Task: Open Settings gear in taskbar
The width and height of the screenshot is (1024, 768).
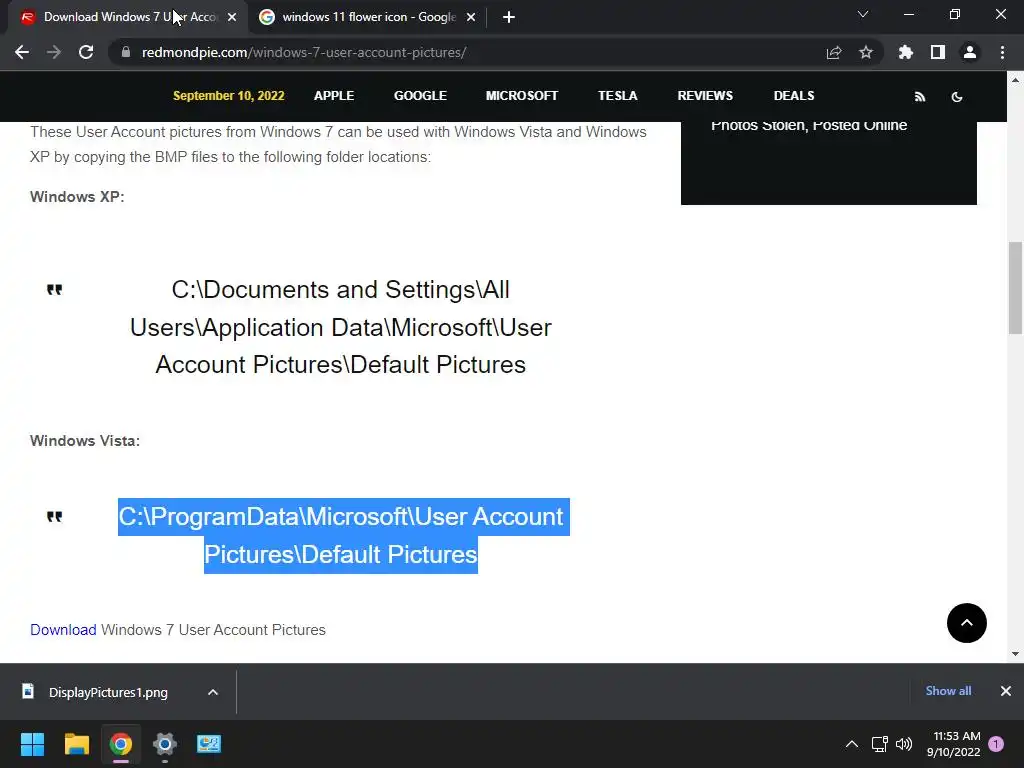Action: click(x=165, y=744)
